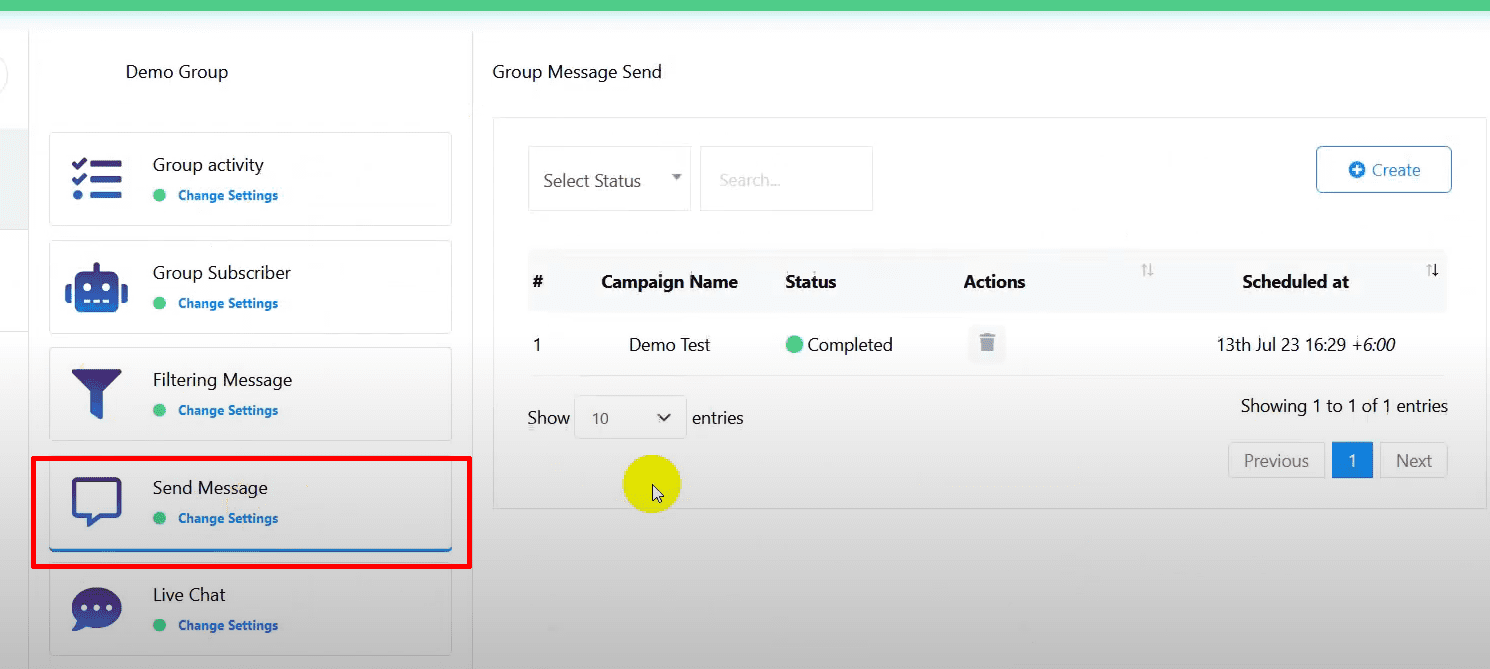Open the Select Status dropdown

click(609, 180)
